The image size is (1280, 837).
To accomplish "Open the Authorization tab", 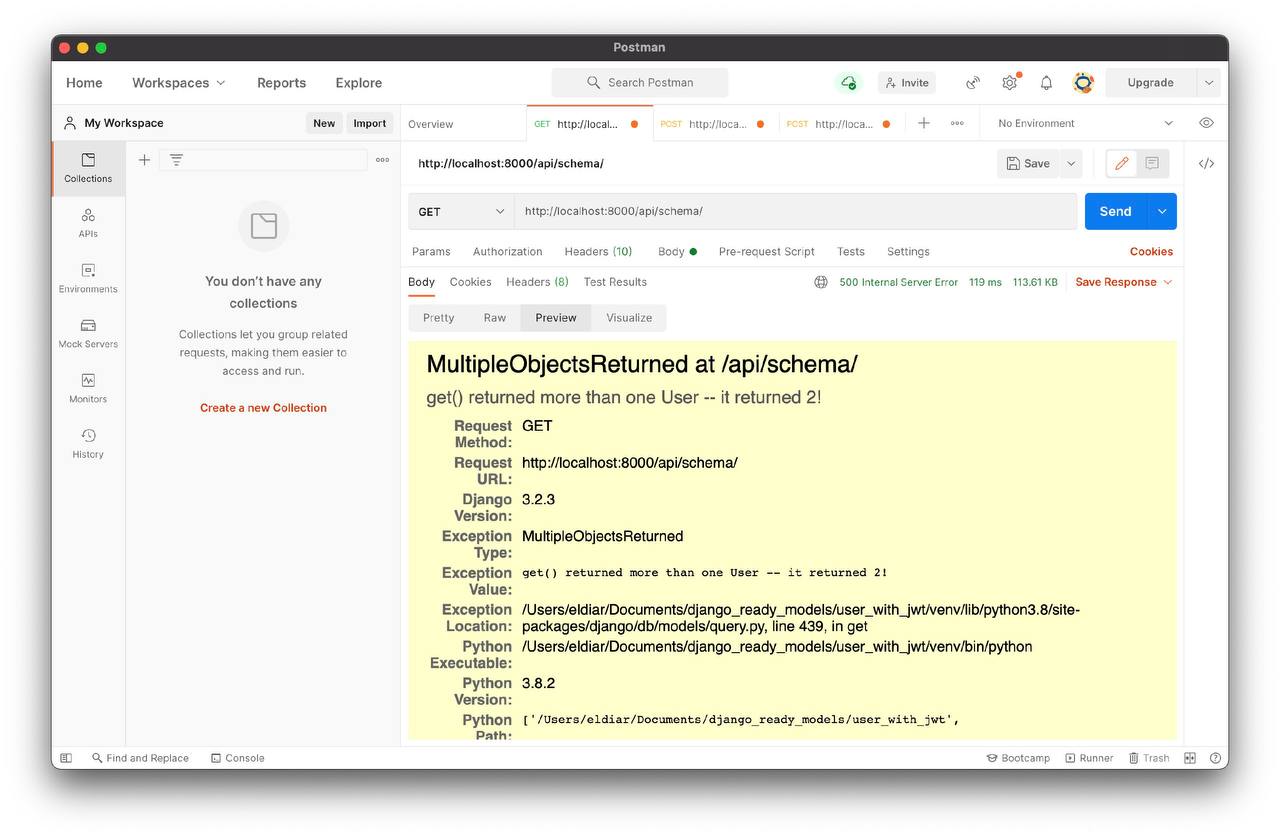I will click(507, 252).
